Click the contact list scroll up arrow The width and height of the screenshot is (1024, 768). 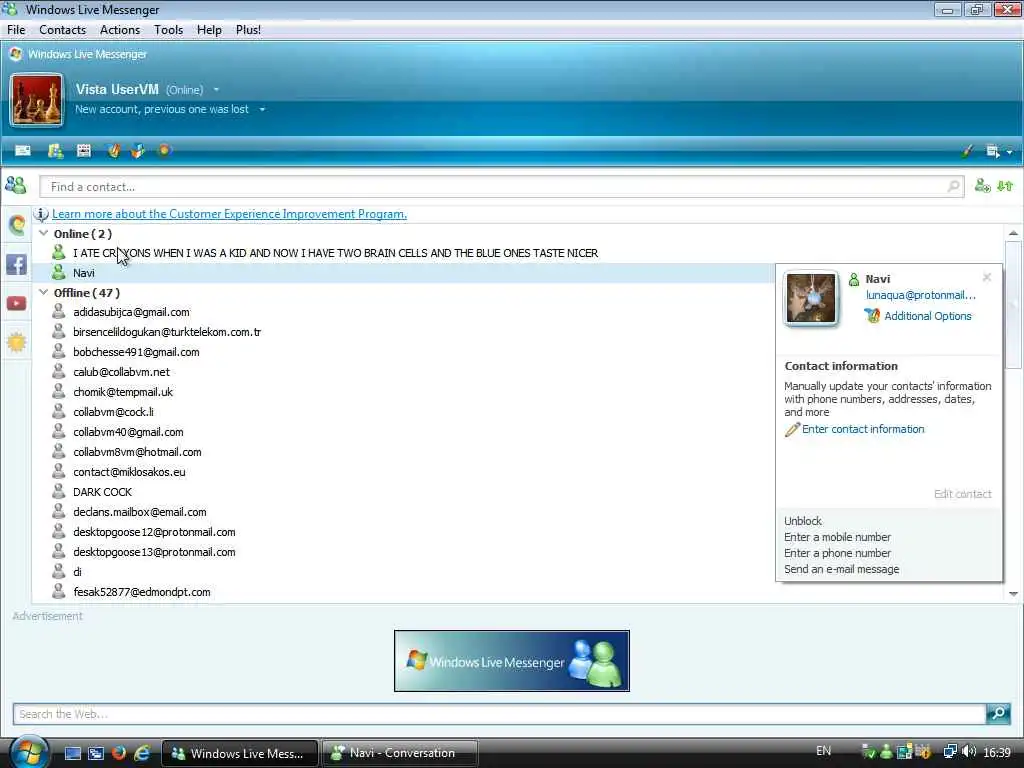[x=1013, y=233]
